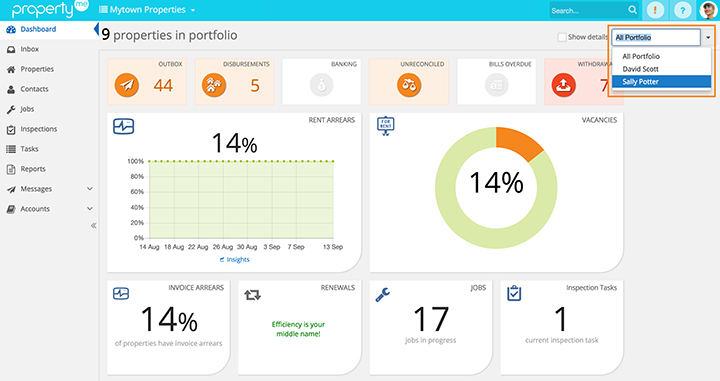Open Jobs in sidebar
This screenshot has width=720, height=381.
27,109
